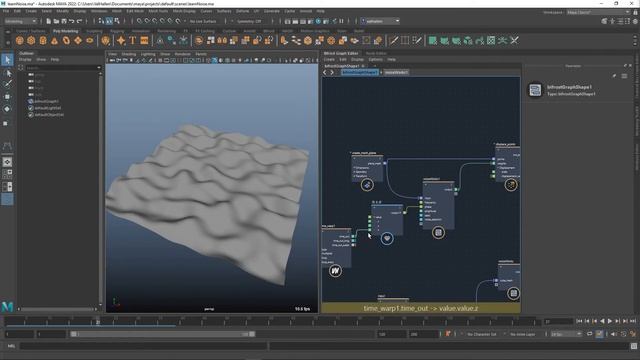The image size is (640, 360).
Task: Open the No Anim Layer dropdown
Action: pyautogui.click(x=524, y=334)
